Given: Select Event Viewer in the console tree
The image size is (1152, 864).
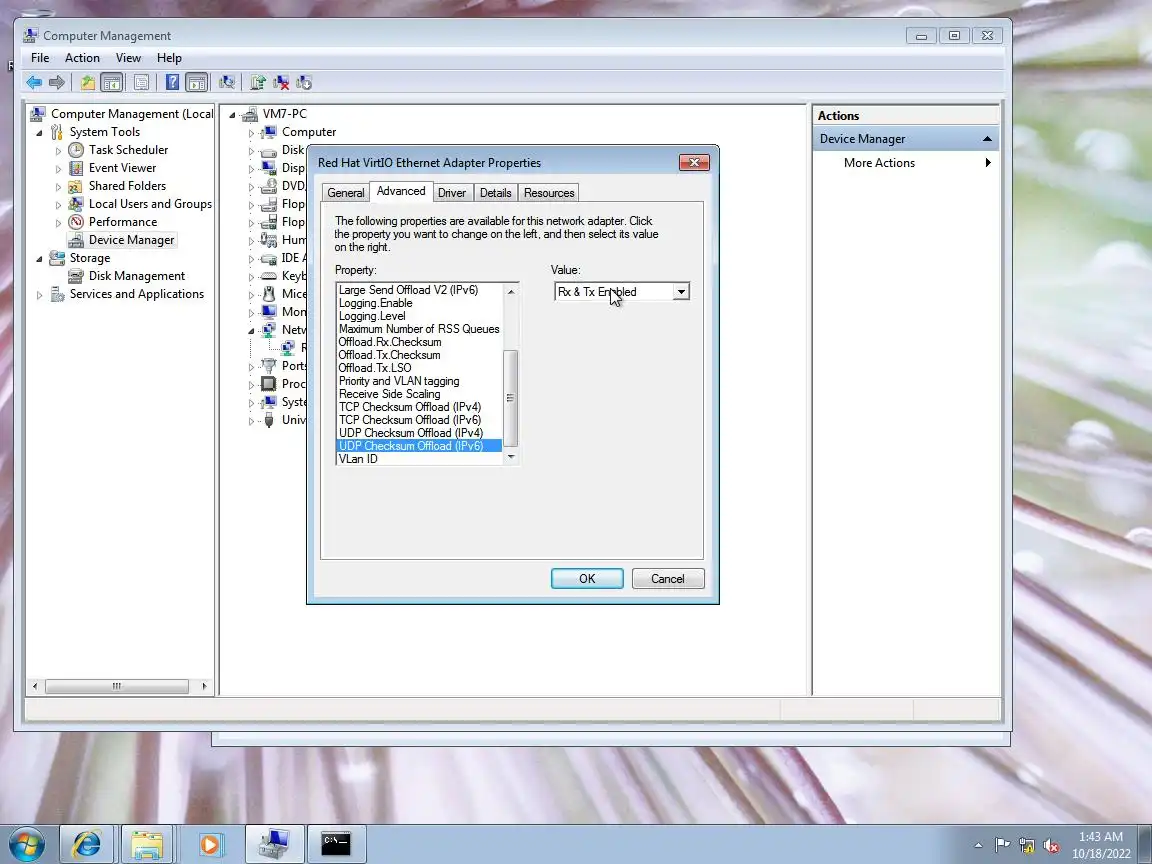Looking at the screenshot, I should coord(122,168).
